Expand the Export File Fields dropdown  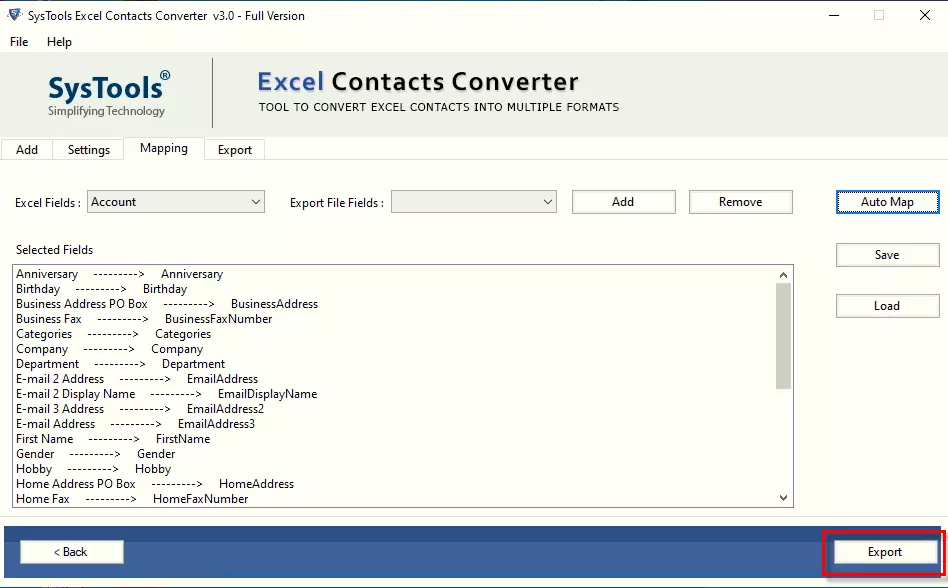coord(474,202)
